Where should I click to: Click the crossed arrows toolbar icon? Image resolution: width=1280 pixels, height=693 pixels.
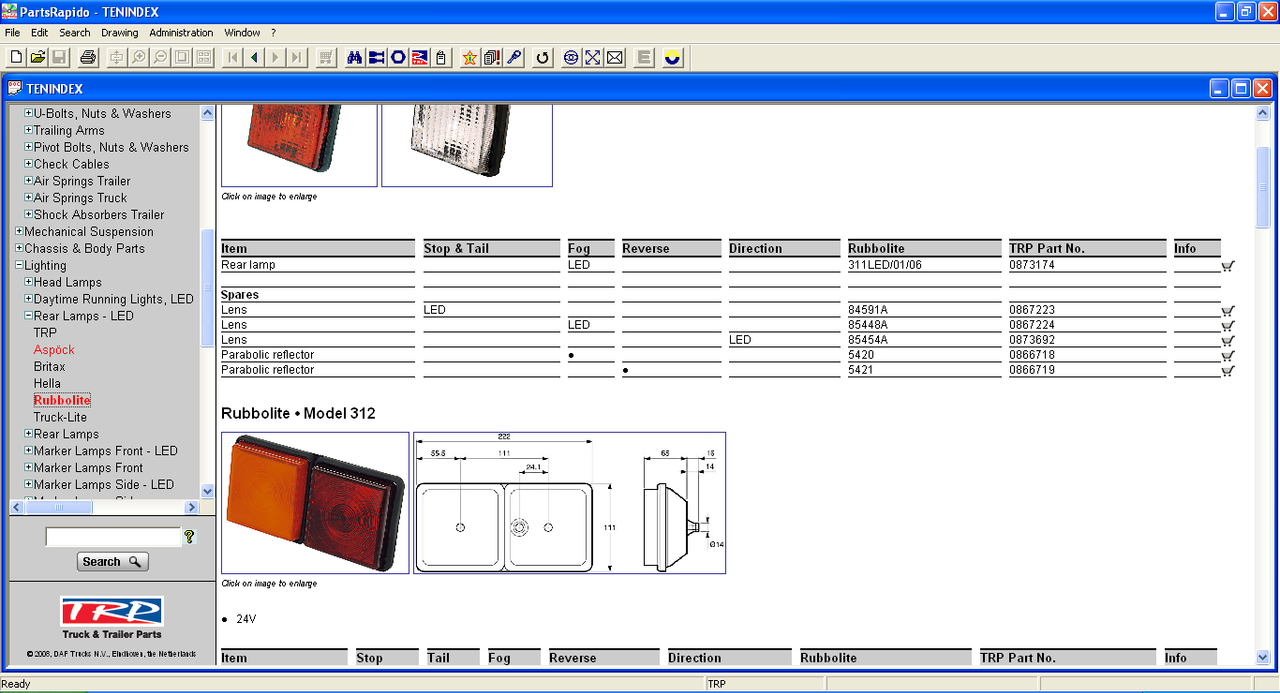point(592,58)
